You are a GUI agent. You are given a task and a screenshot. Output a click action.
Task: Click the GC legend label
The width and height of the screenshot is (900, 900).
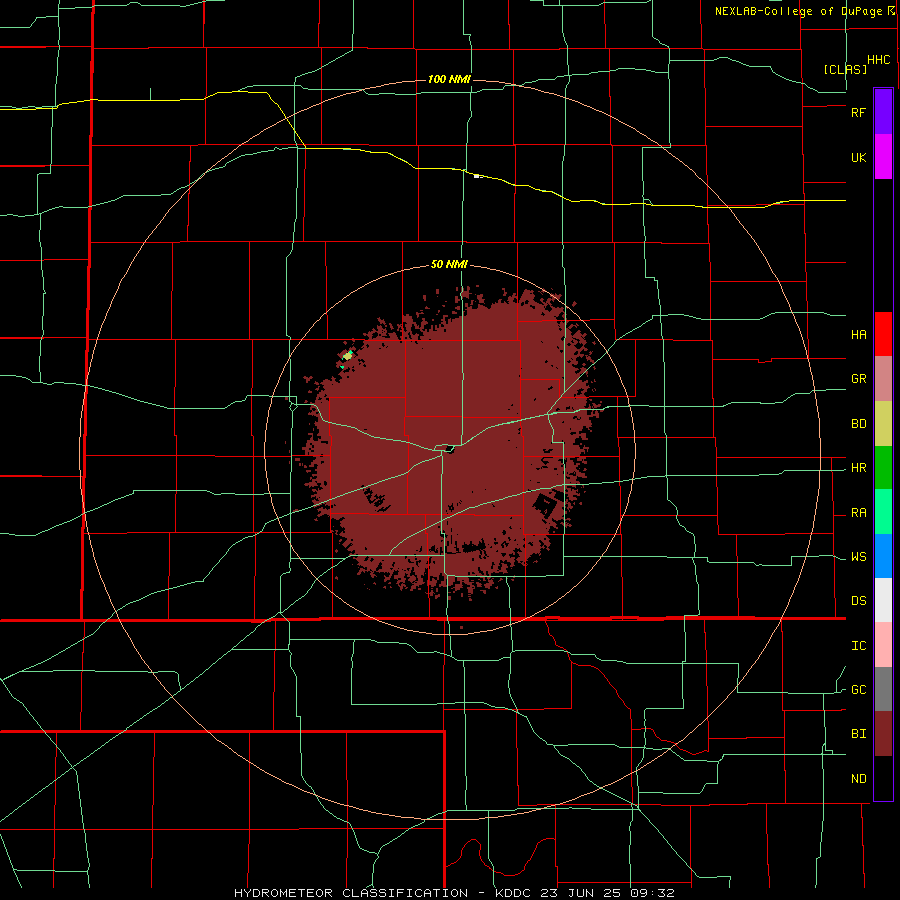[x=858, y=690]
